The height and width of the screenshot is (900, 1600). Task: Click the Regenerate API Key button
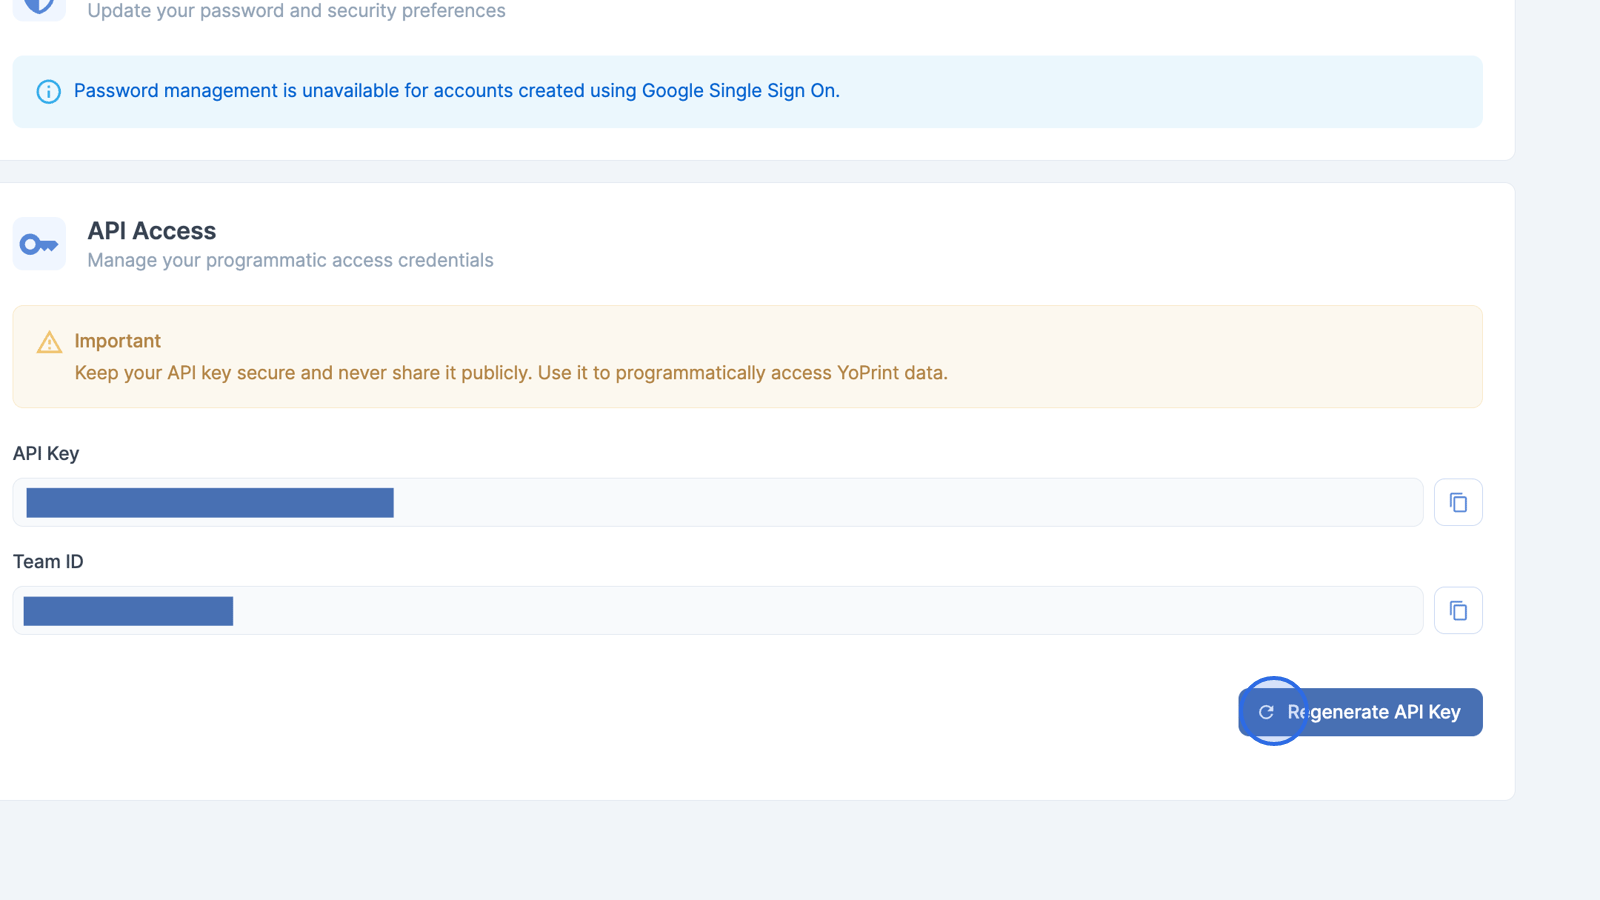click(1360, 712)
